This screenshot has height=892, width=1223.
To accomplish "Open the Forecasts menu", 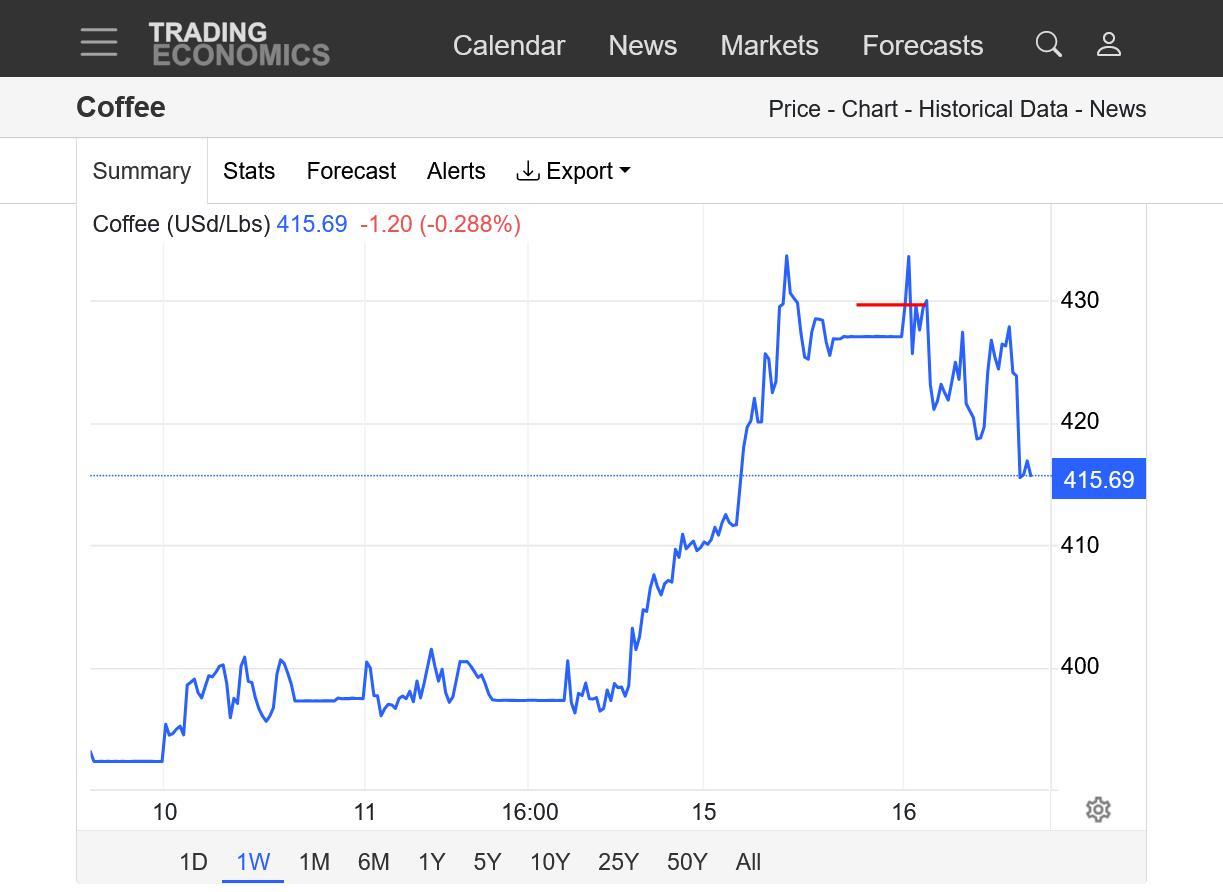I will (x=922, y=46).
